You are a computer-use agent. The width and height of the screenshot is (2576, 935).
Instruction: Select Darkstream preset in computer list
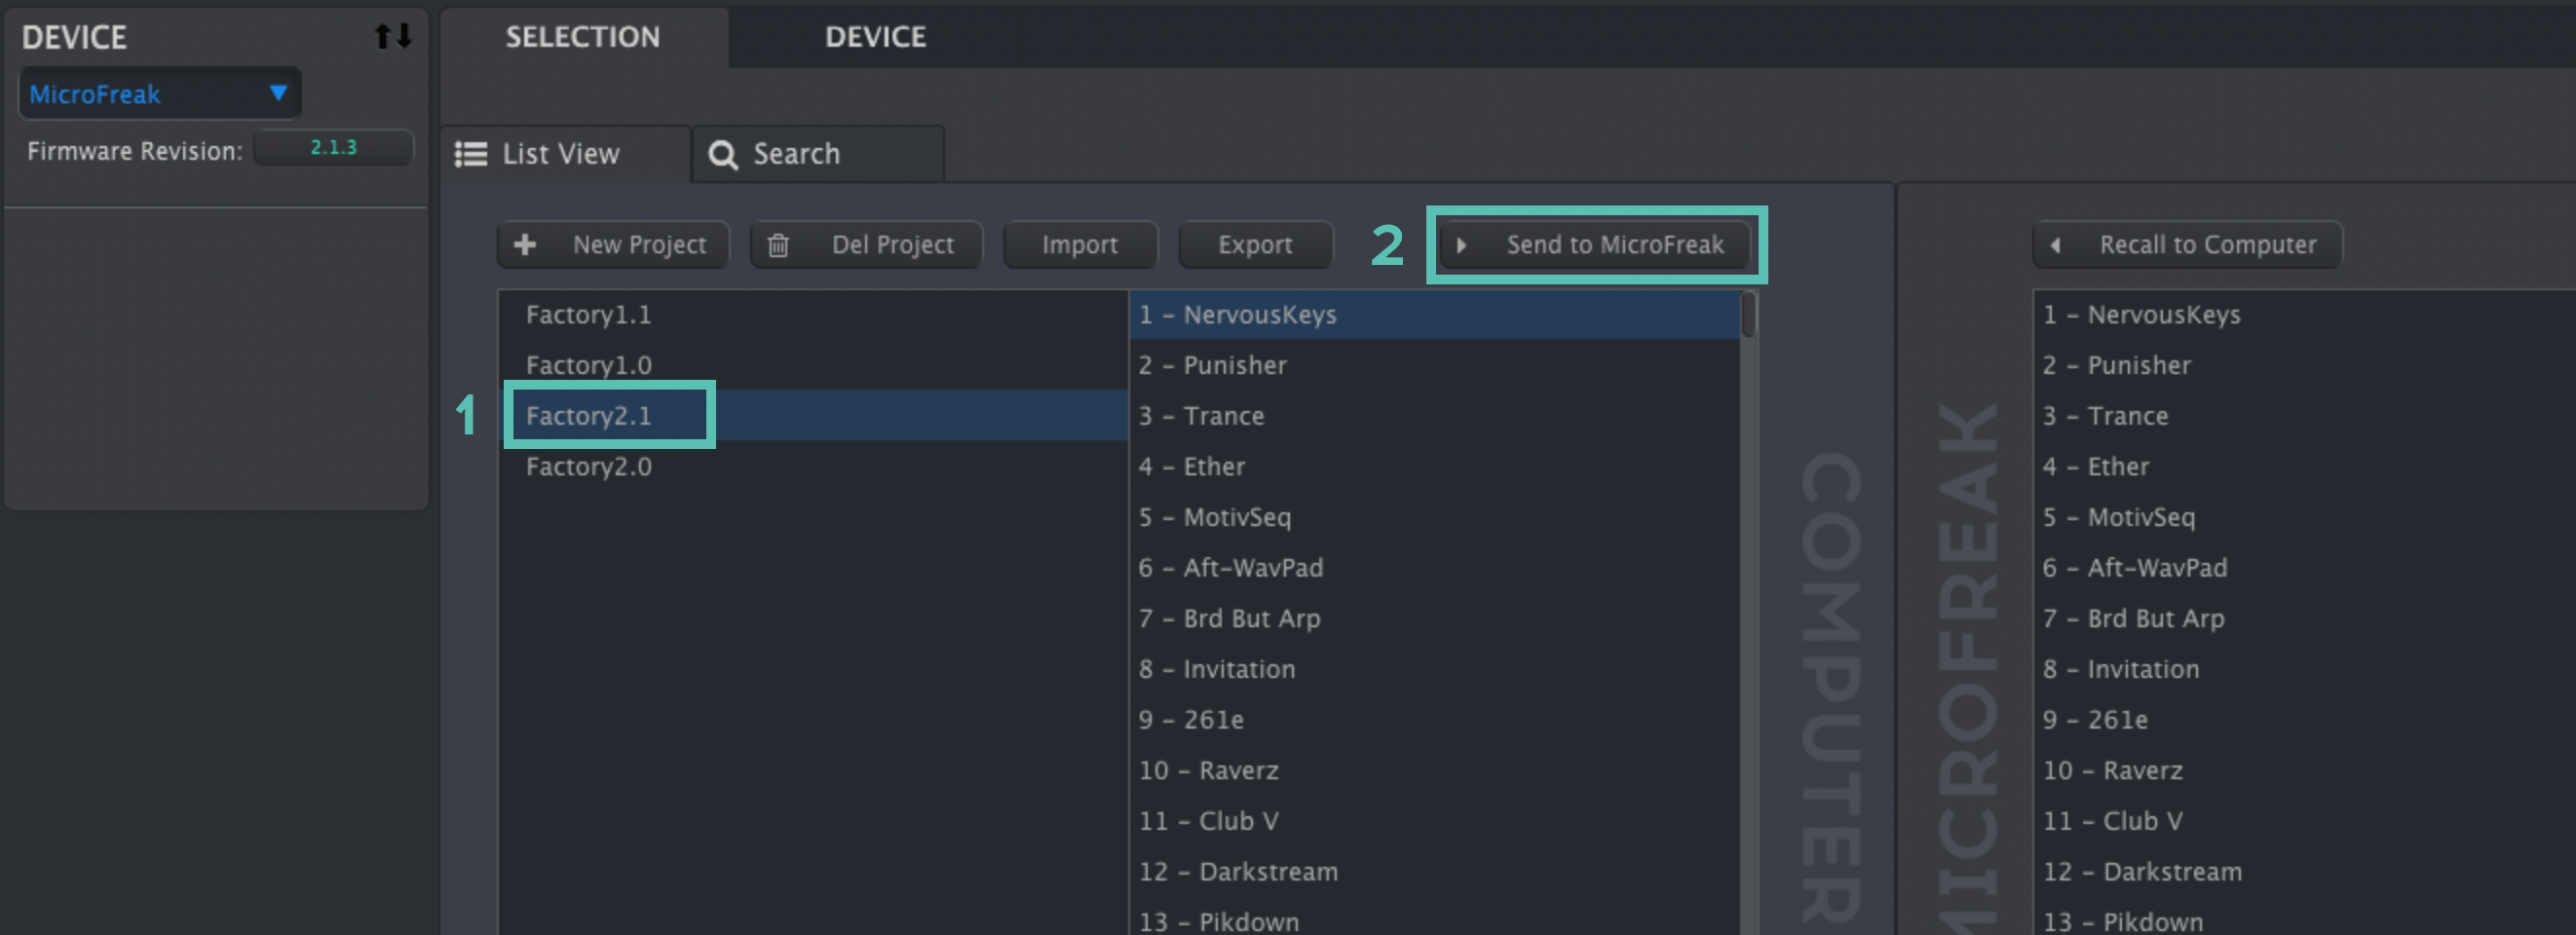(x=1267, y=872)
